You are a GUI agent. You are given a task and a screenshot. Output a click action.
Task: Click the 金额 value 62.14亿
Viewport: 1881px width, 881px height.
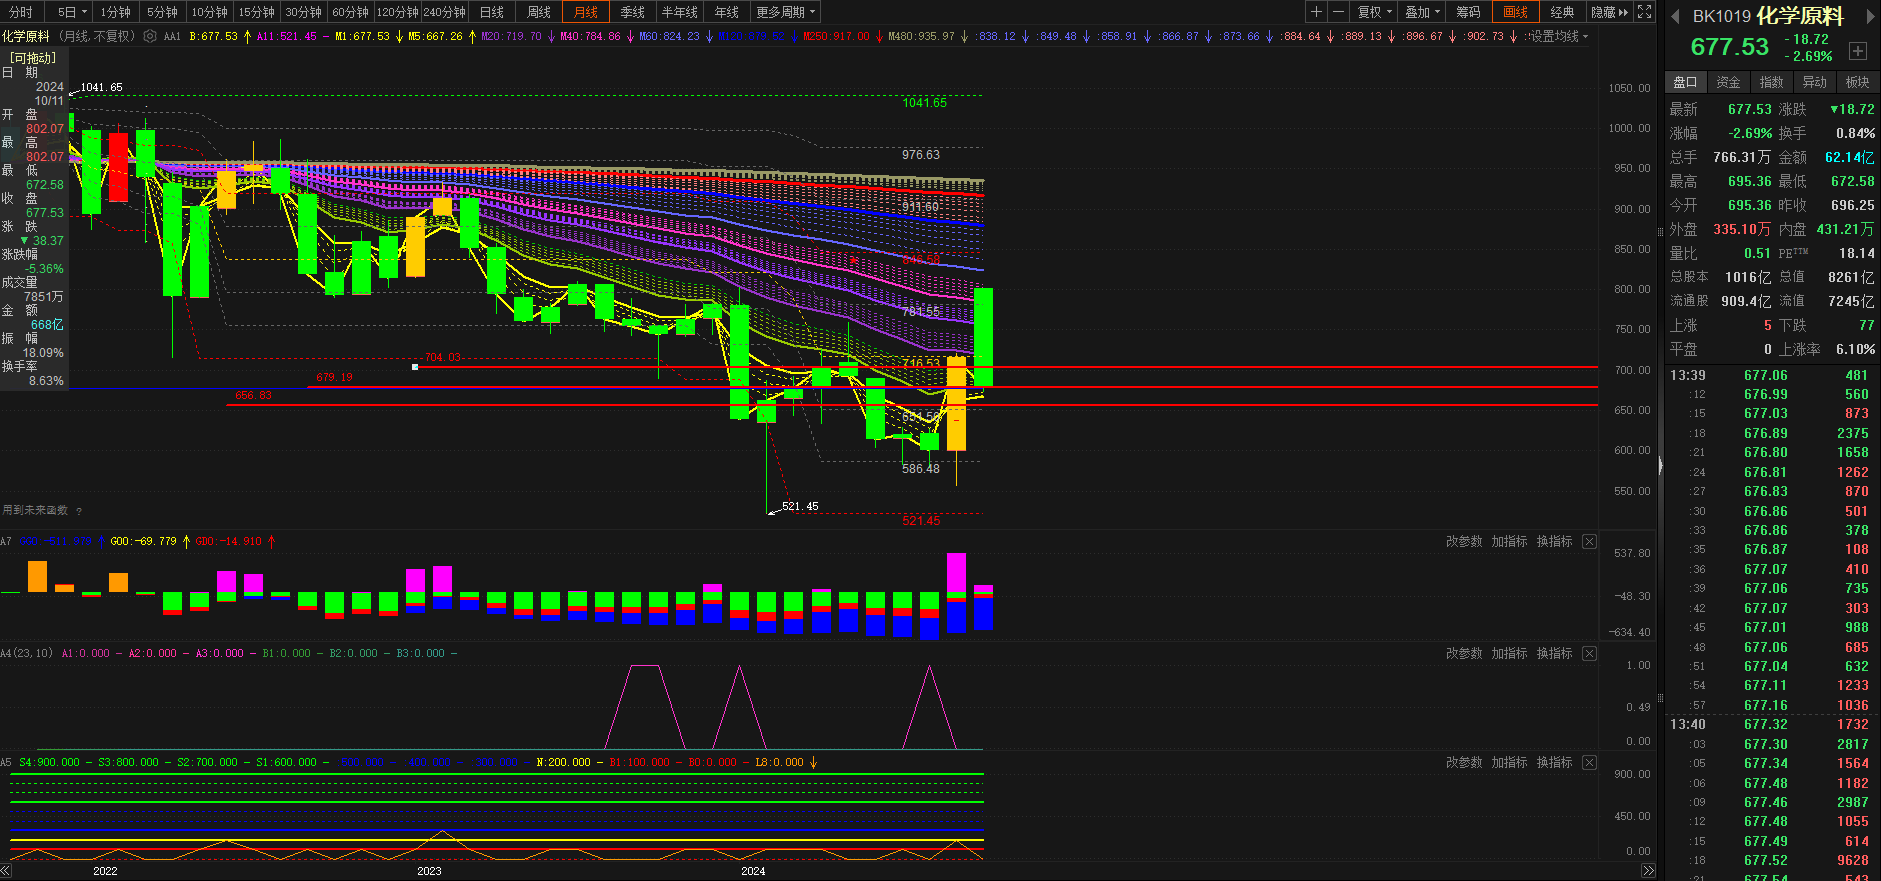tap(1849, 157)
